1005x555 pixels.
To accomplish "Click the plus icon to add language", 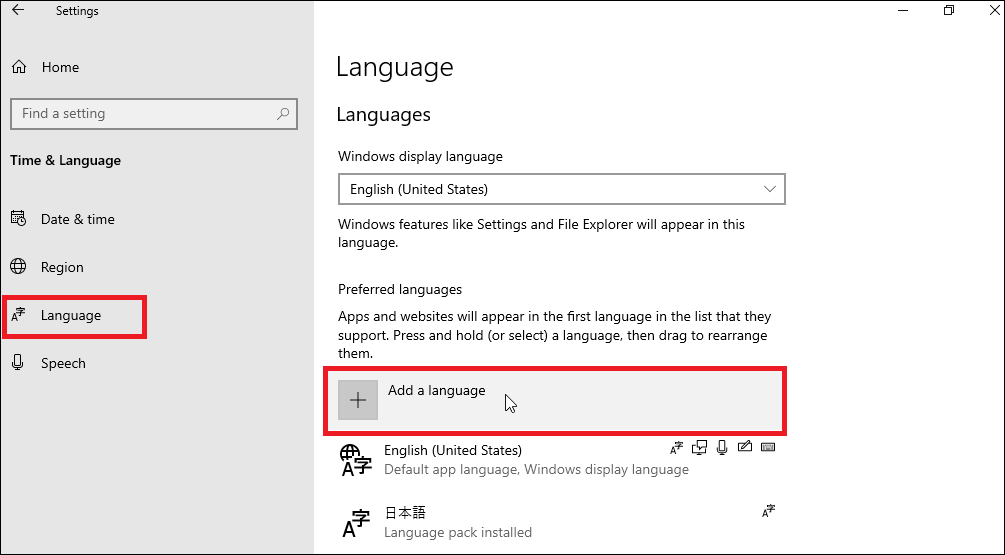I will click(x=358, y=400).
